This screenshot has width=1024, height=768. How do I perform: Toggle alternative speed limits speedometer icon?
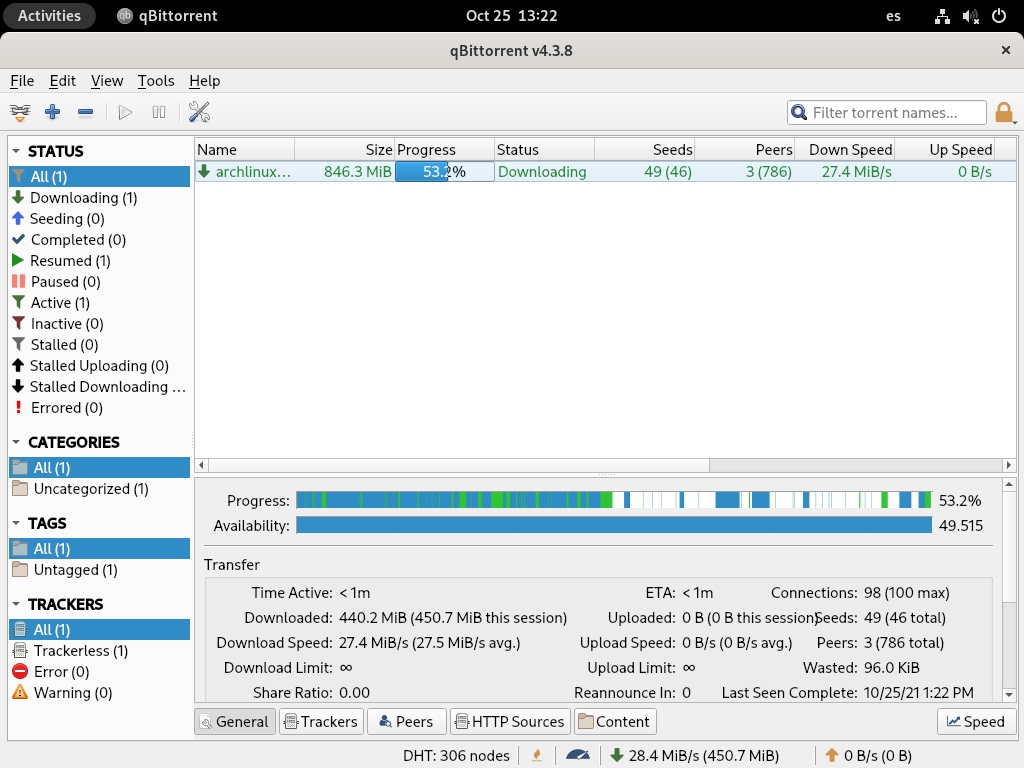[578, 756]
